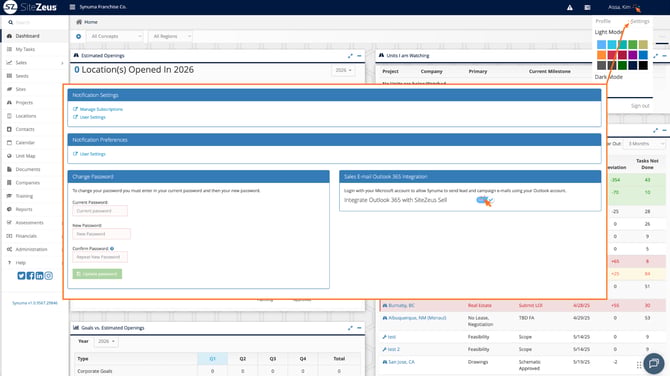This screenshot has height=376, width=670.
Task: Click the Unit Map globe icon in sidebar
Action: (9, 156)
